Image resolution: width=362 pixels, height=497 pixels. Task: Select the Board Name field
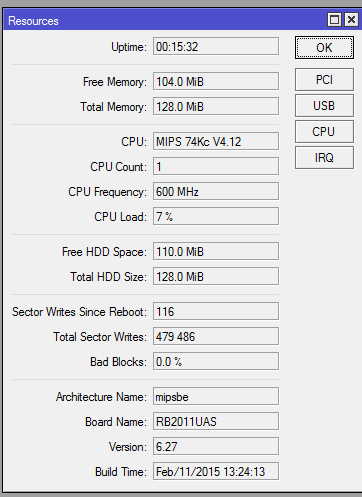[216, 421]
